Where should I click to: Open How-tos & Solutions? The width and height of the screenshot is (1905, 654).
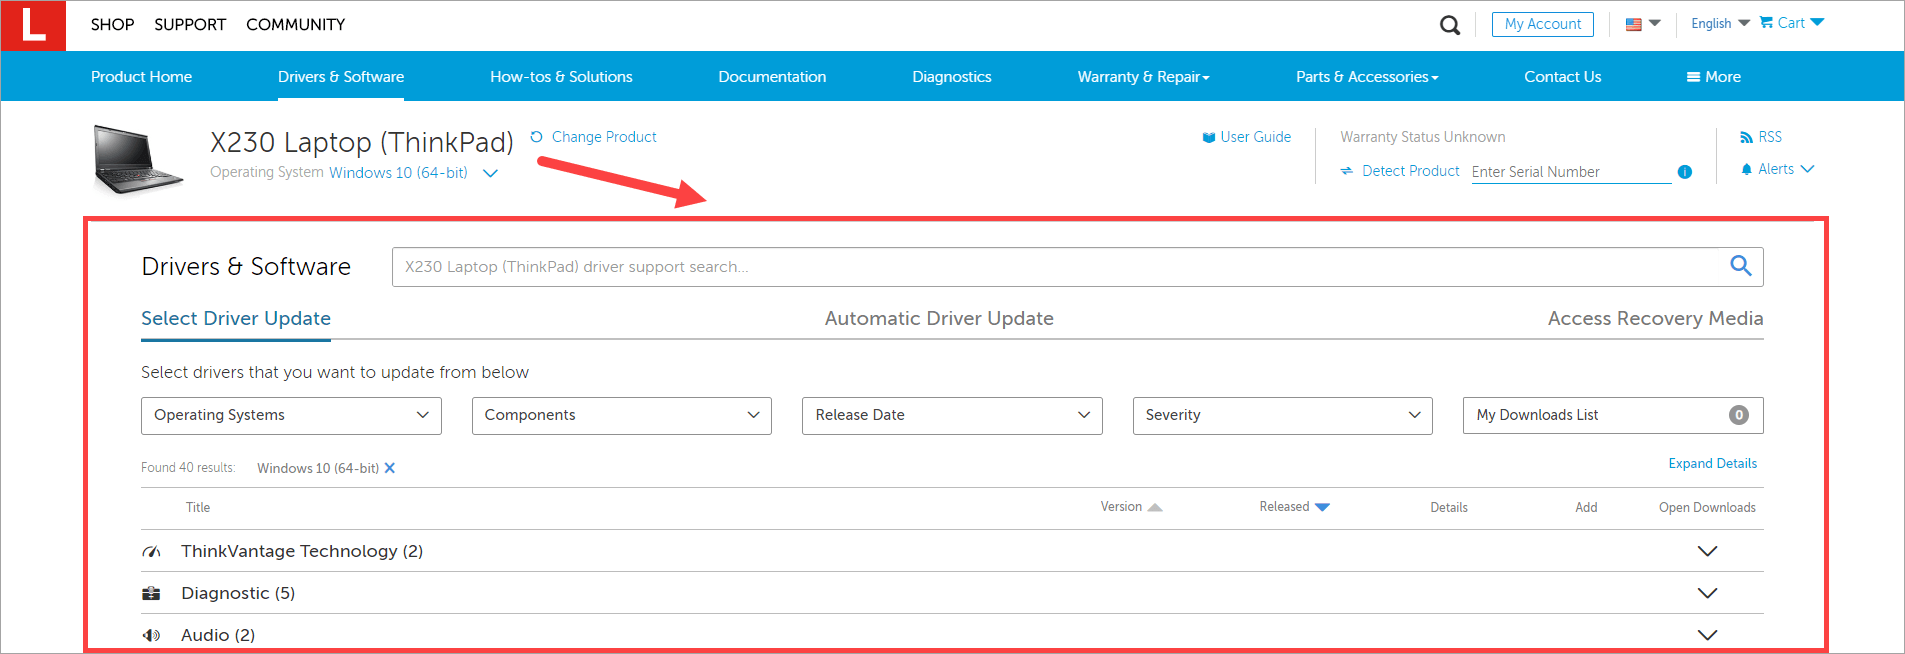pos(561,77)
